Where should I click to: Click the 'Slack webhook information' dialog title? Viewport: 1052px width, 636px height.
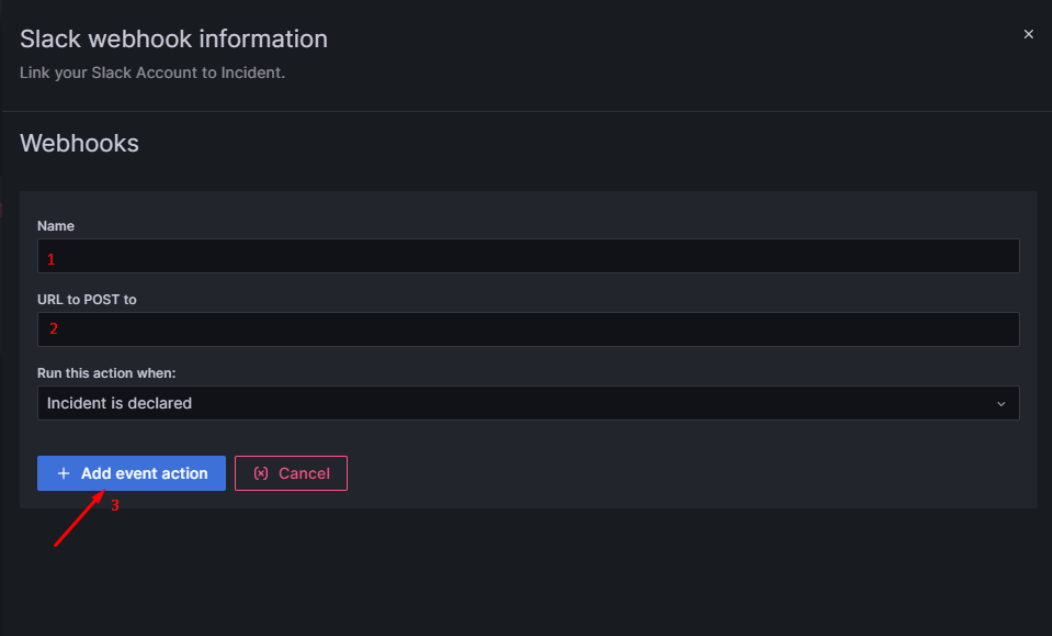click(173, 39)
